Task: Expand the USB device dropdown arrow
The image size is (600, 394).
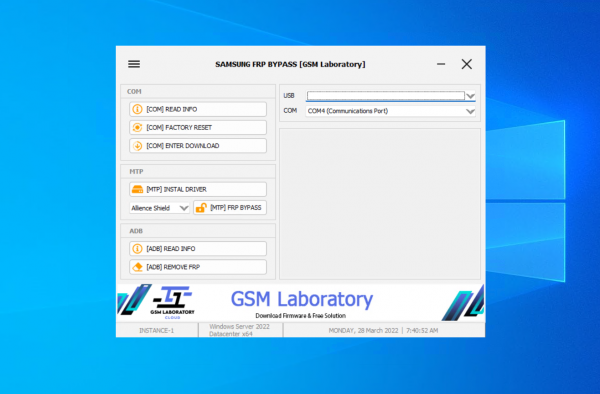Action: click(470, 96)
